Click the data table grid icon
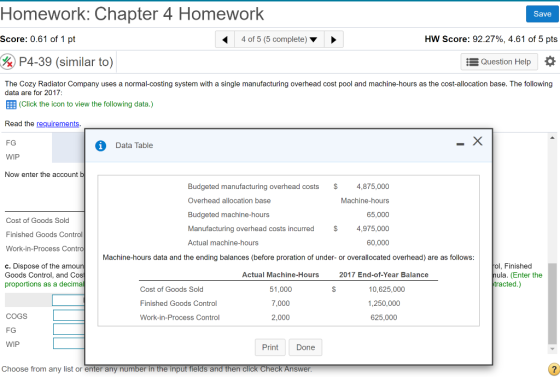This screenshot has width=560, height=377. click(x=11, y=105)
